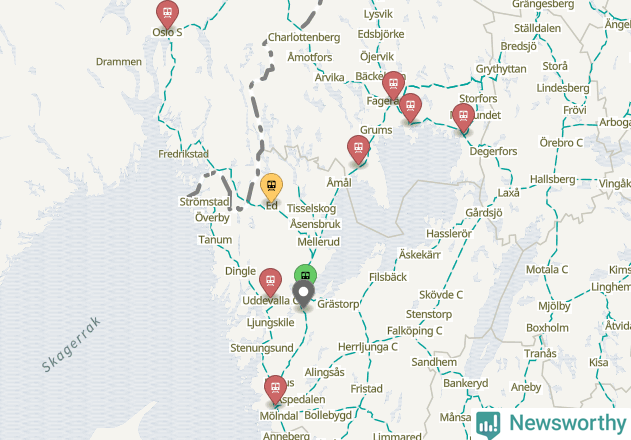Open the red train marker near Mölndal
Image resolution: width=631 pixels, height=440 pixels.
point(275,388)
